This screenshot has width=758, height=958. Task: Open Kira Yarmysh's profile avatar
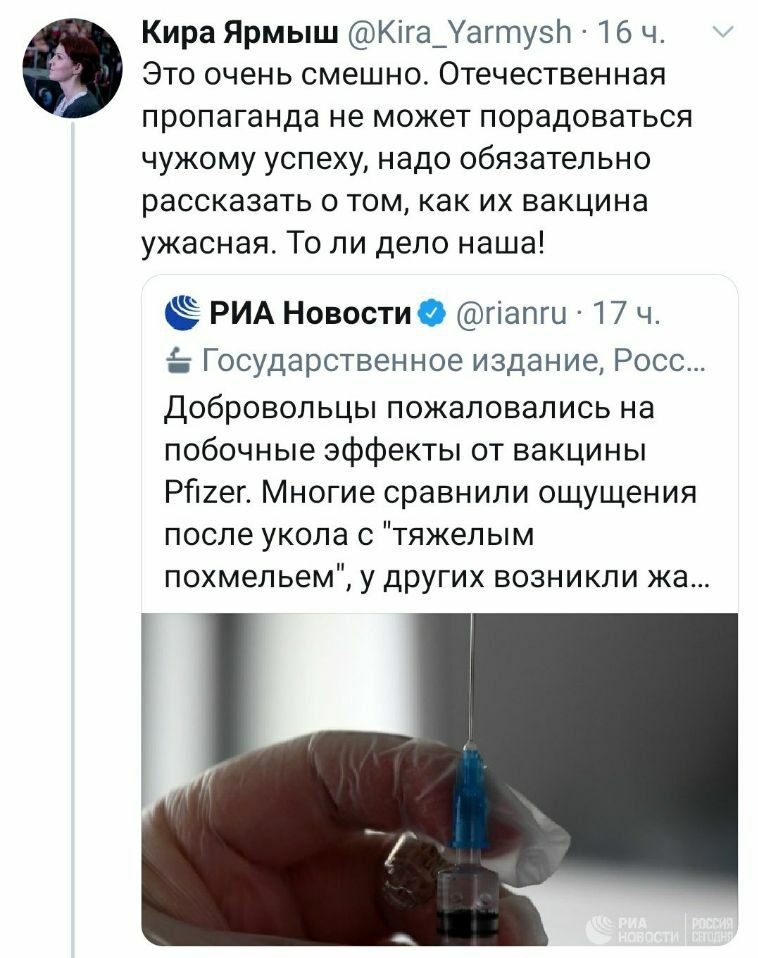click(73, 68)
